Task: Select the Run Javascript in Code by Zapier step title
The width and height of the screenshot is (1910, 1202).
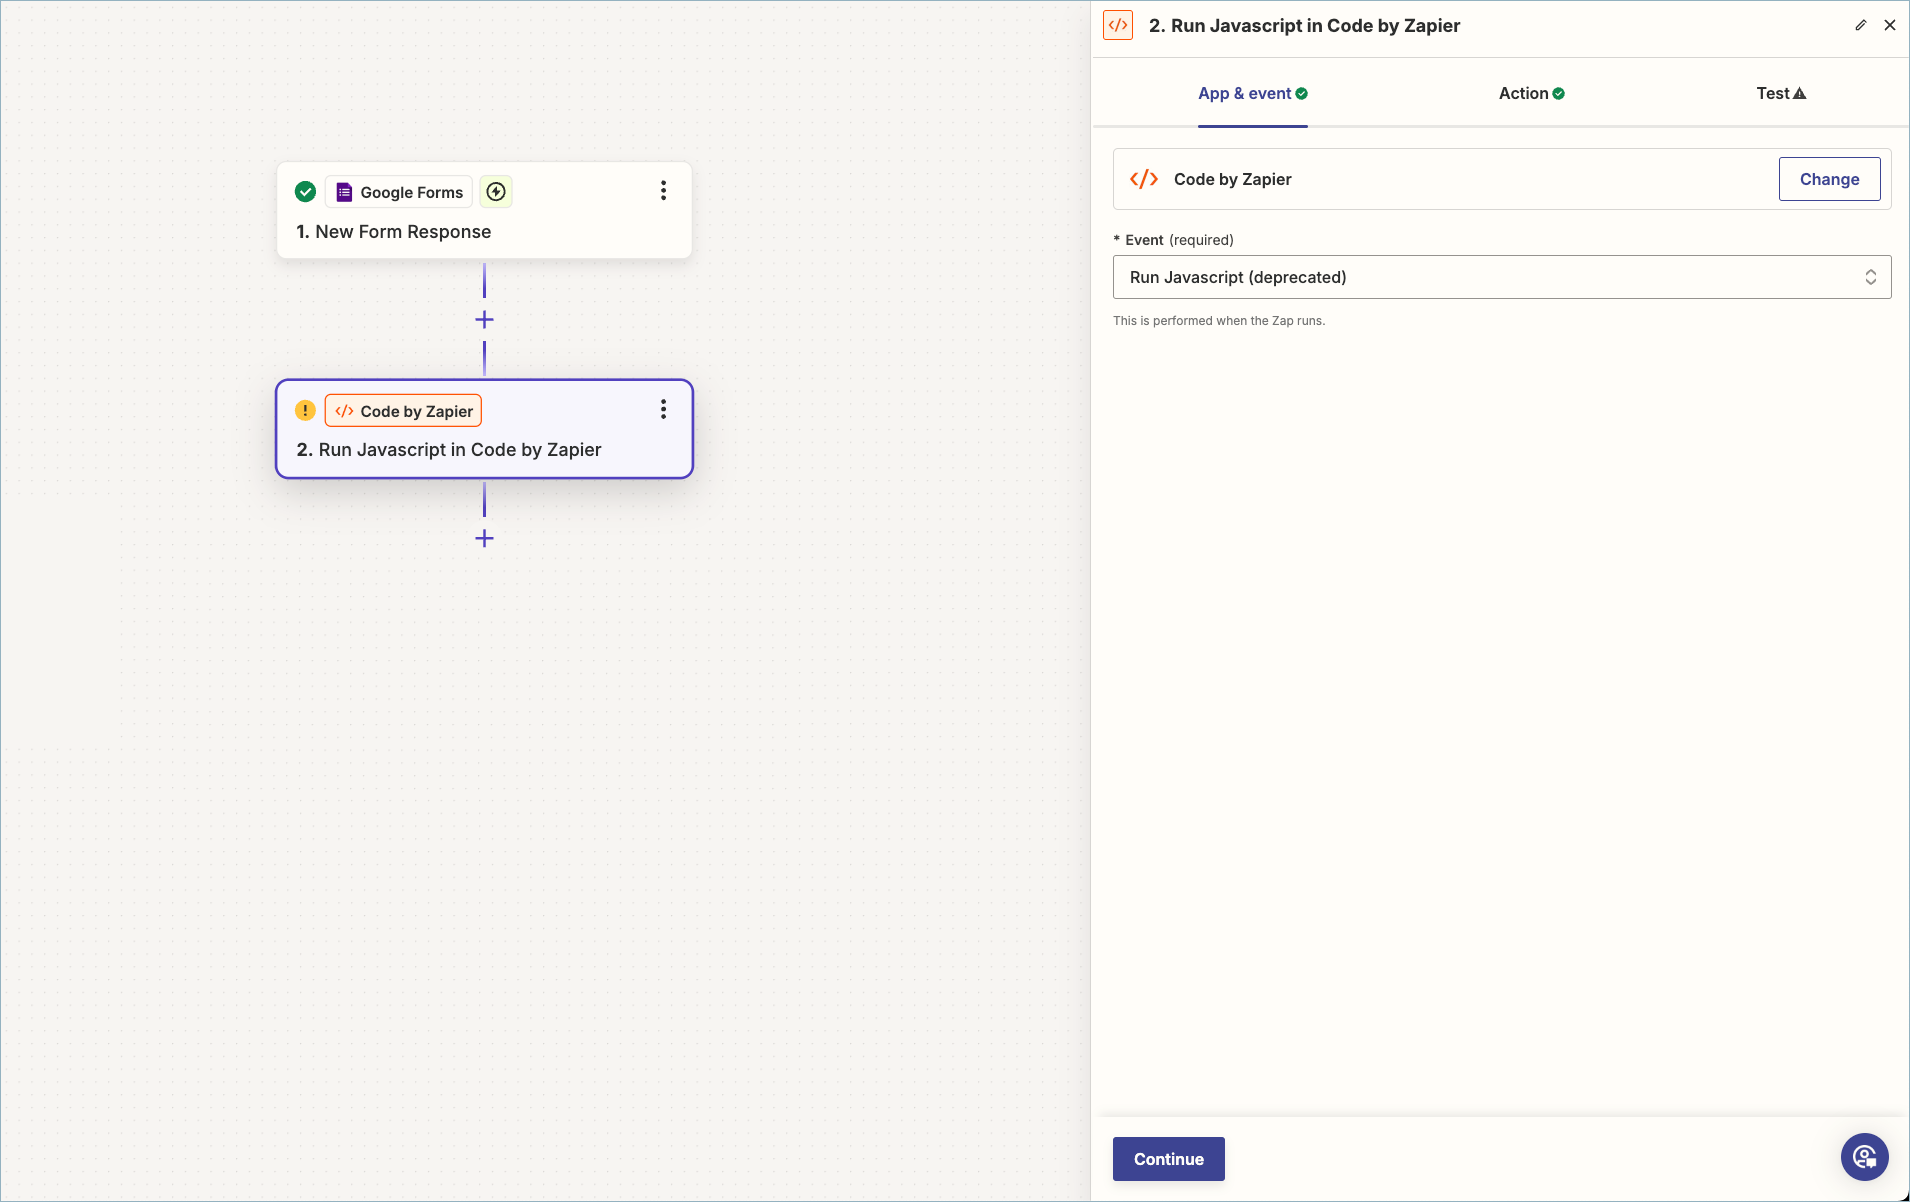Action: [x=449, y=450]
